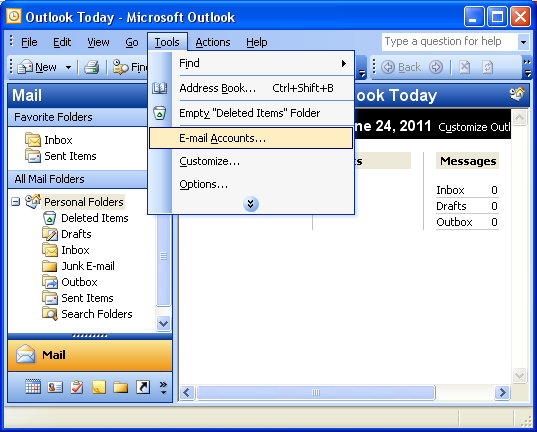Click the New mail item button
The image size is (537, 432).
(x=37, y=67)
